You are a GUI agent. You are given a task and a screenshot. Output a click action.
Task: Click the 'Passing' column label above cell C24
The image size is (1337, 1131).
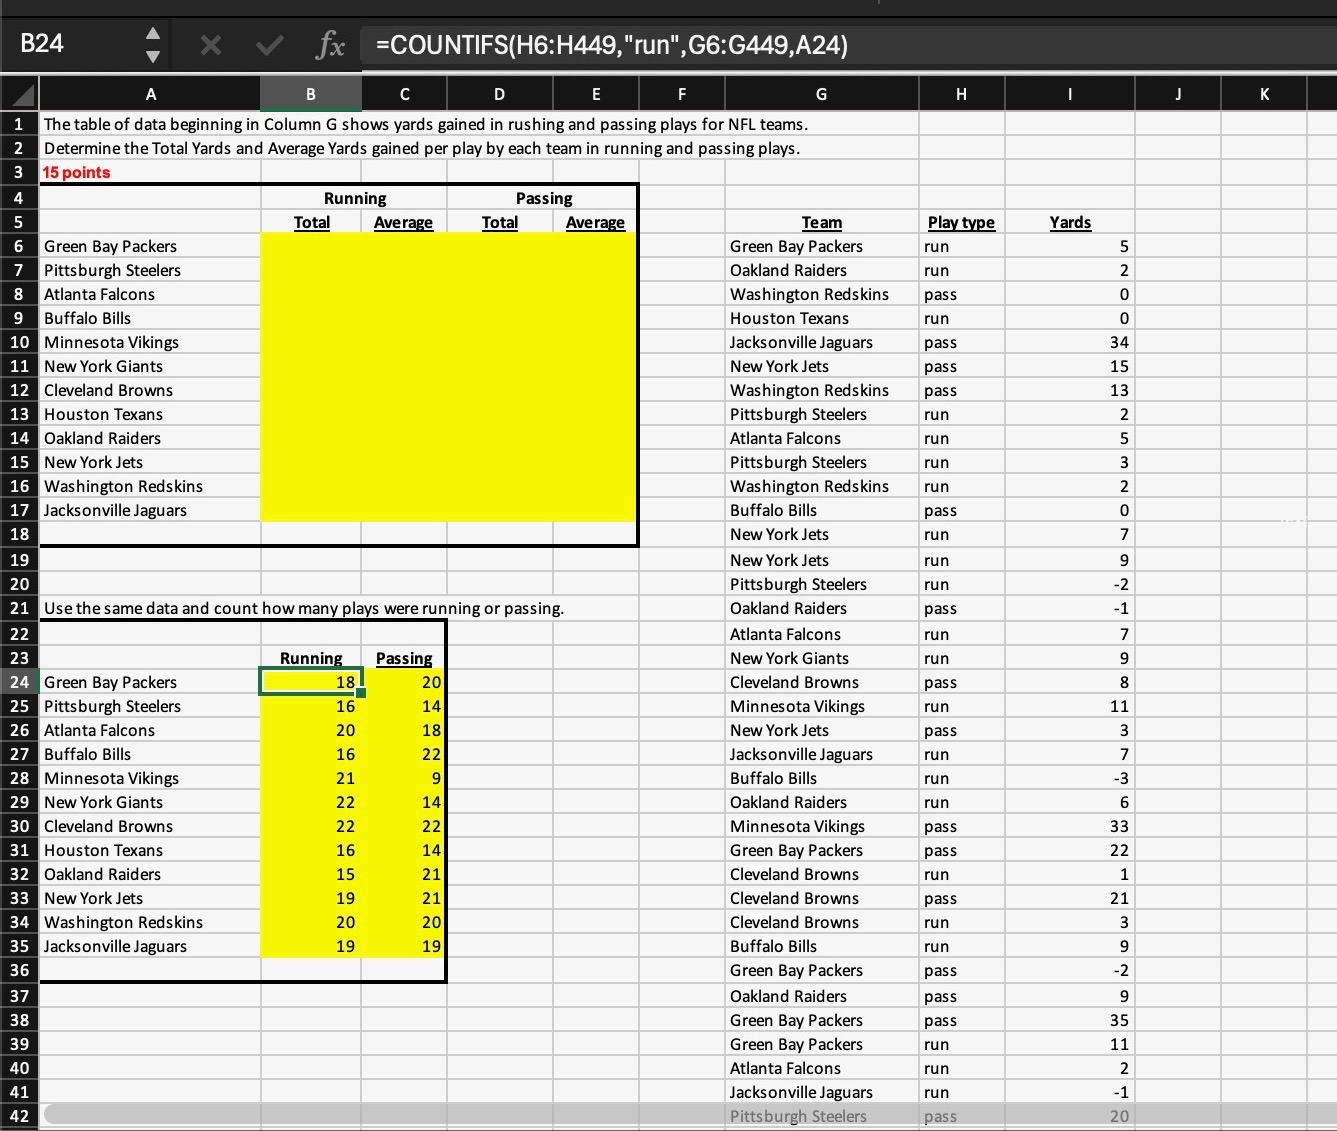coord(403,658)
